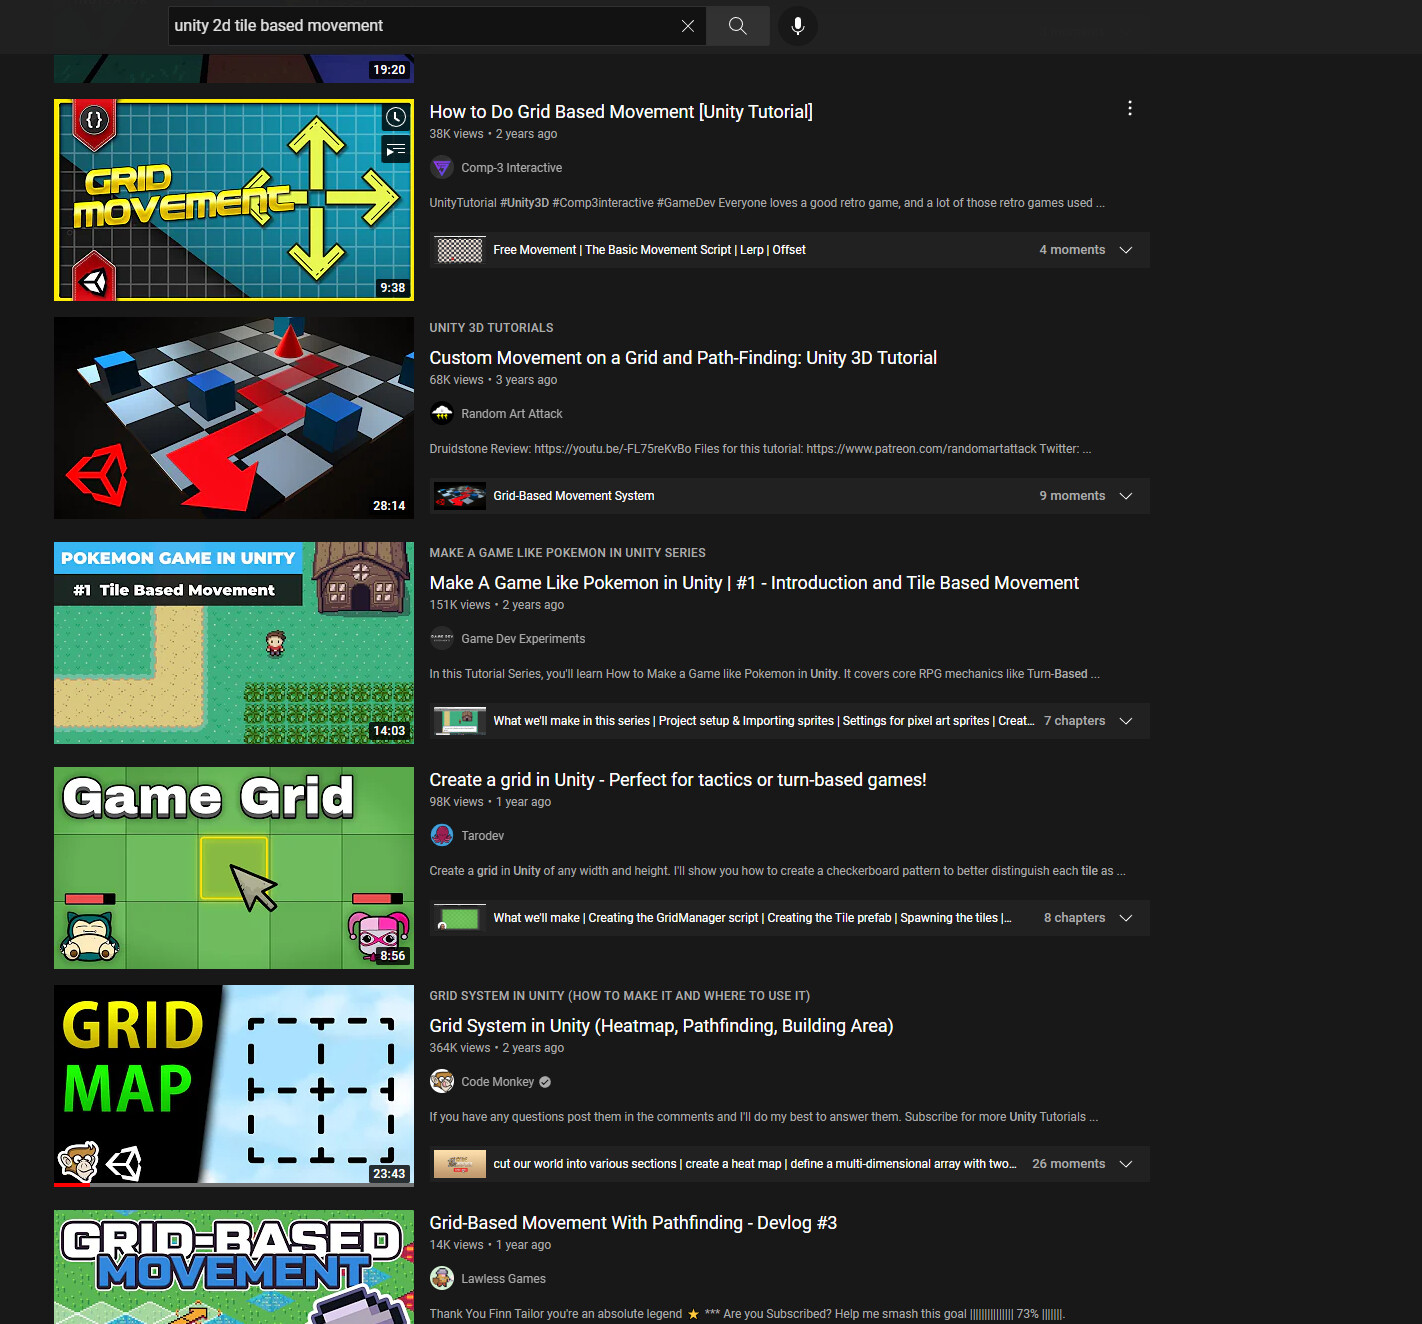This screenshot has width=1422, height=1324.
Task: Open the three-dot menu on the Grid Based Movement video
Action: pos(1129,108)
